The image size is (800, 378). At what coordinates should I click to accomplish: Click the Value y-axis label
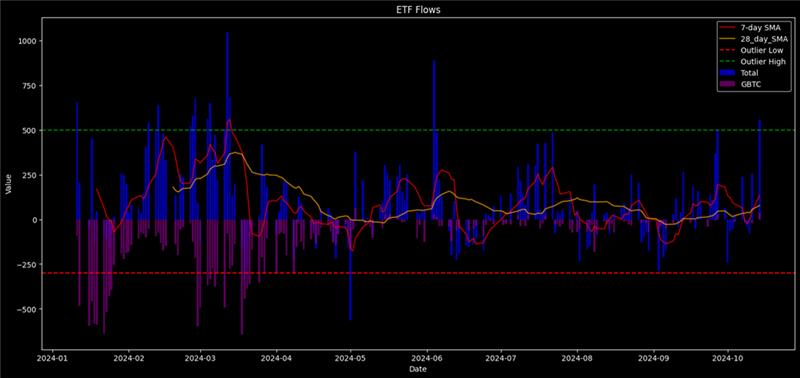click(x=8, y=184)
